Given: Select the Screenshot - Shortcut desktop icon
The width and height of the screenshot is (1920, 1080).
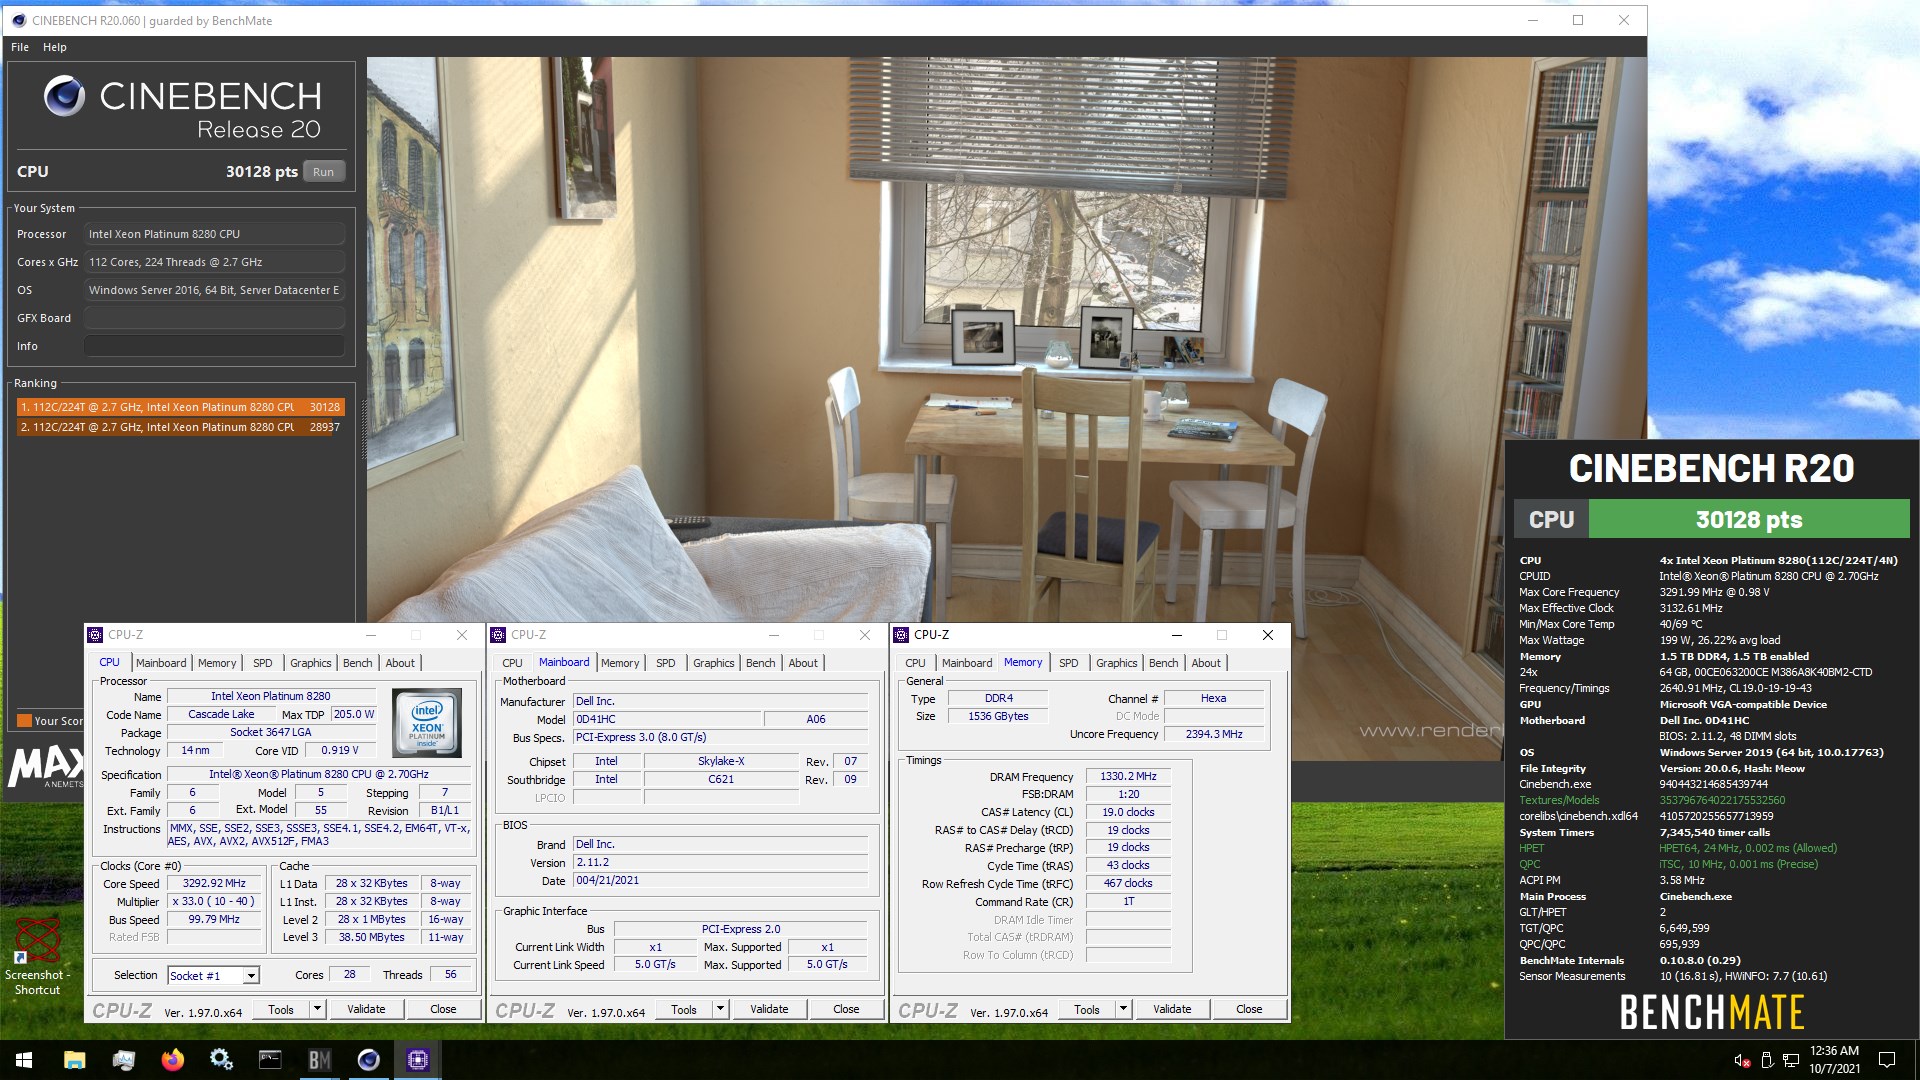Looking at the screenshot, I should 37,957.
